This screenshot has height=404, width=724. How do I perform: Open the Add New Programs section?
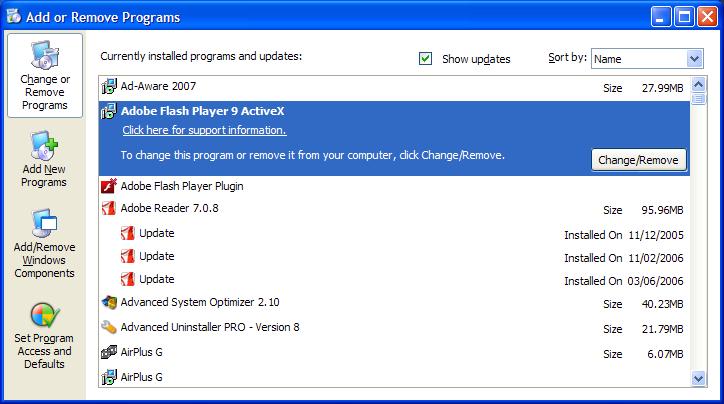pyautogui.click(x=44, y=161)
